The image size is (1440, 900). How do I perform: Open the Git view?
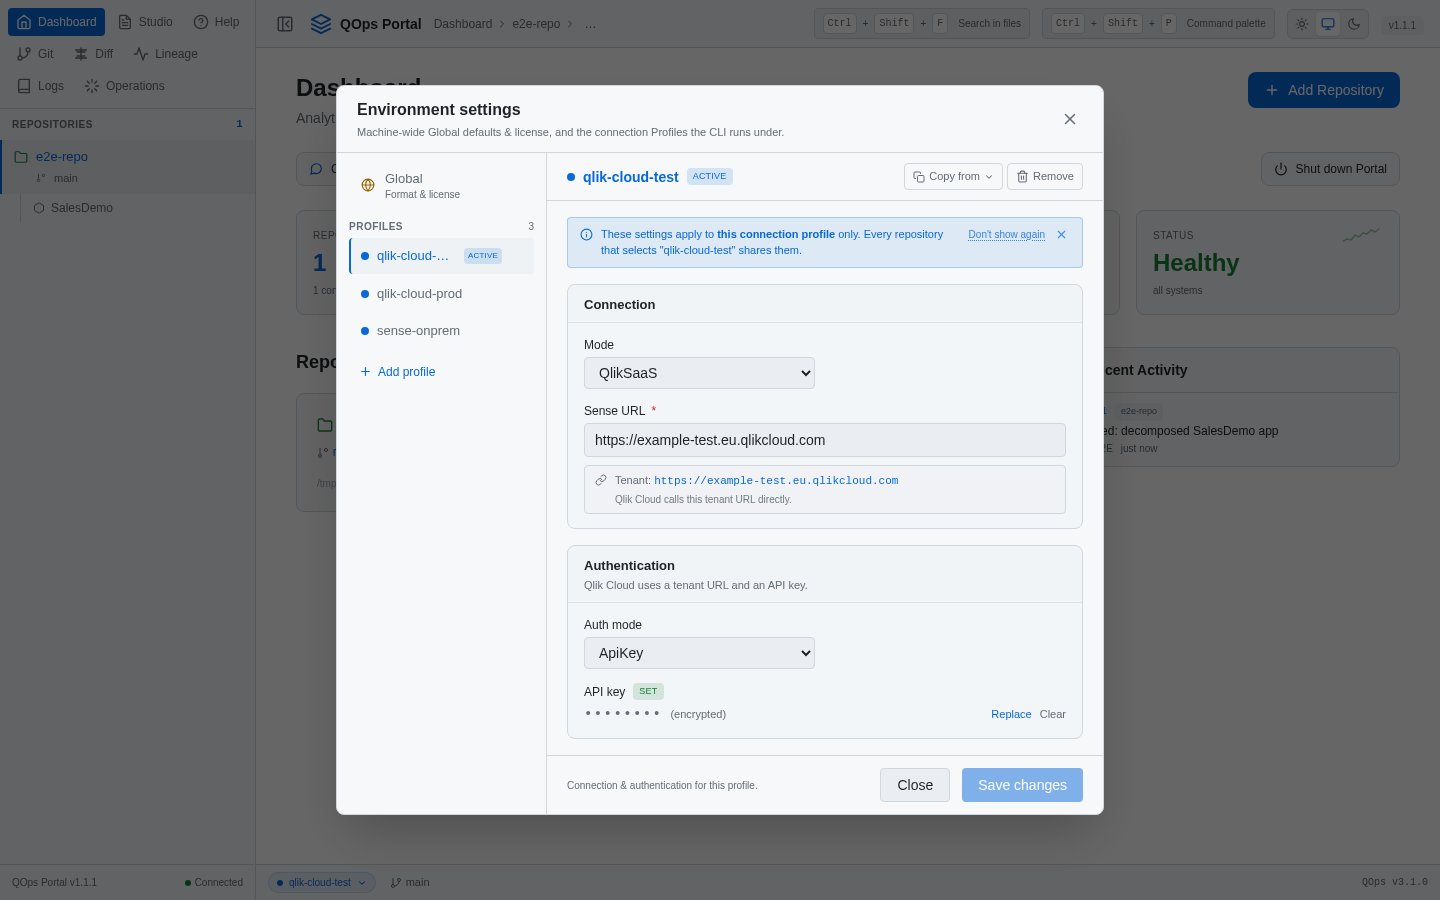coord(36,54)
